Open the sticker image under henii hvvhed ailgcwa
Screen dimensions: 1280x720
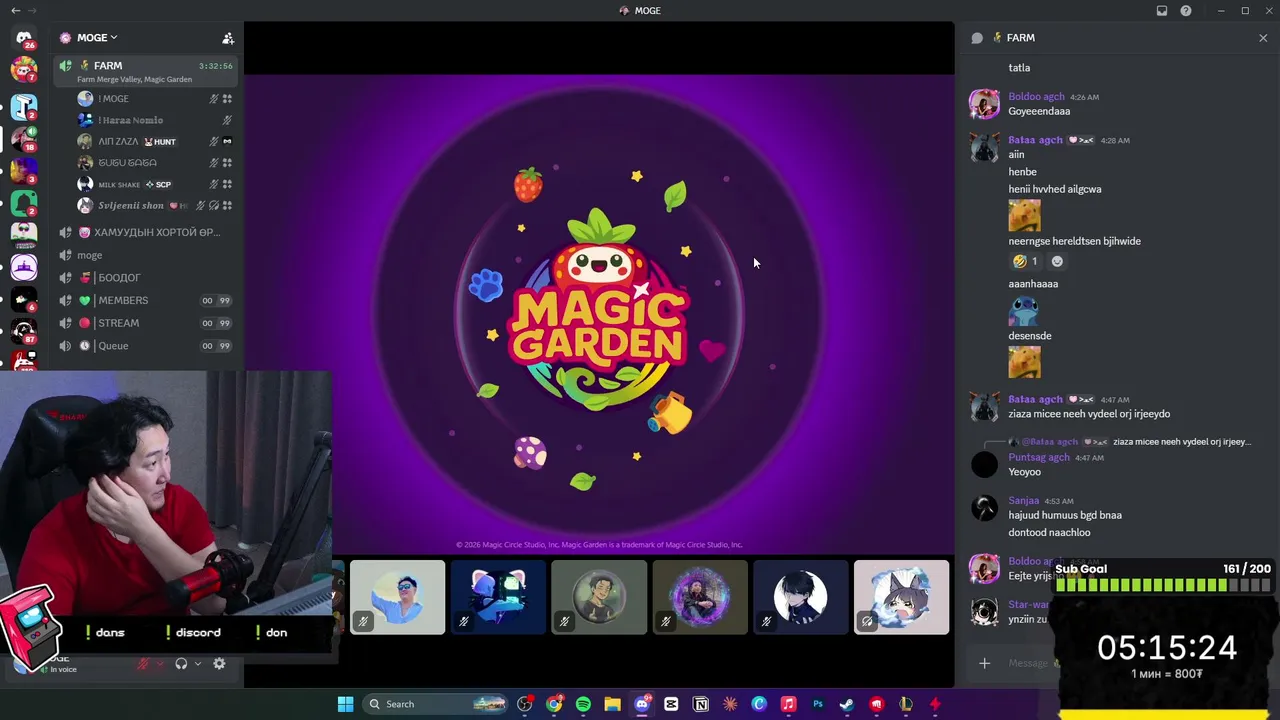coord(1024,216)
